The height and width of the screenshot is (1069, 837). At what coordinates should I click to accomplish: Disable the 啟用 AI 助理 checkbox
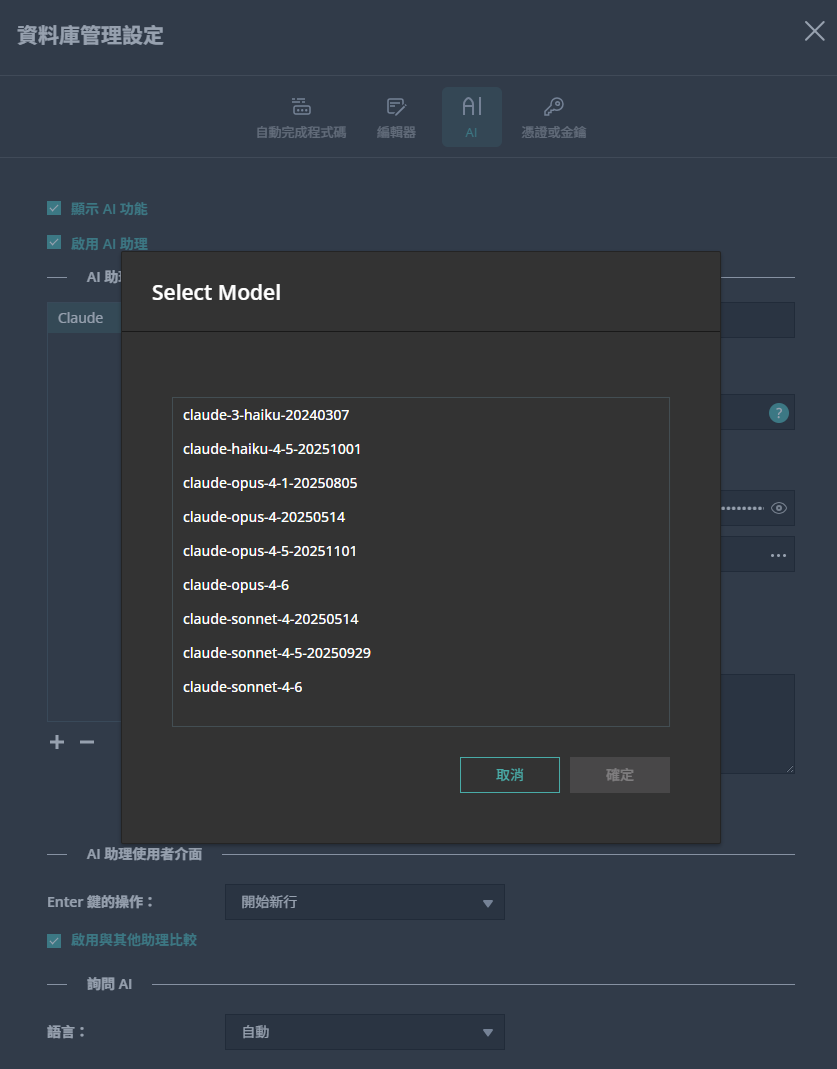pos(54,242)
